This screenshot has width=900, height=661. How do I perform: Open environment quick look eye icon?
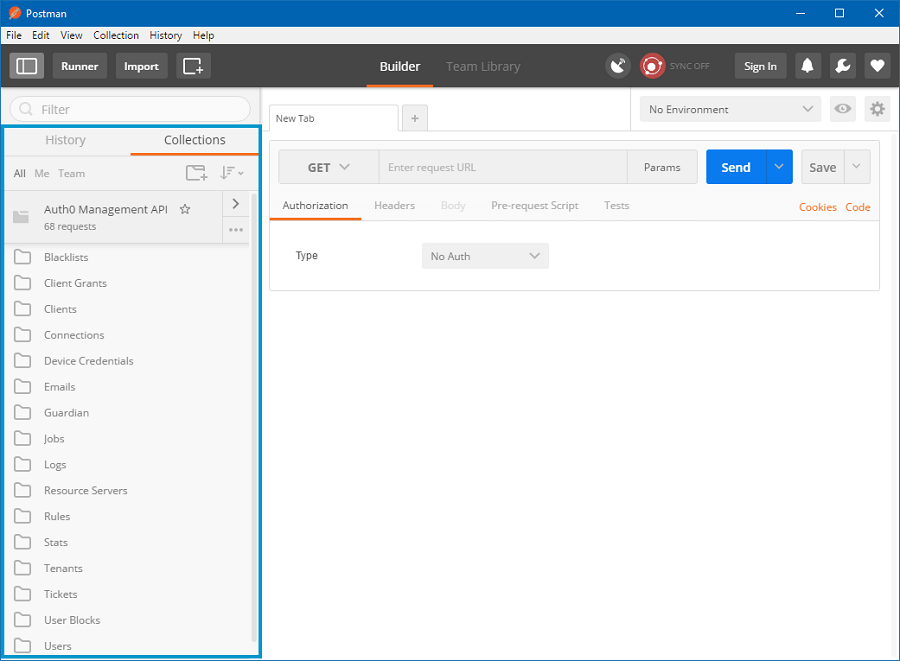pyautogui.click(x=843, y=109)
